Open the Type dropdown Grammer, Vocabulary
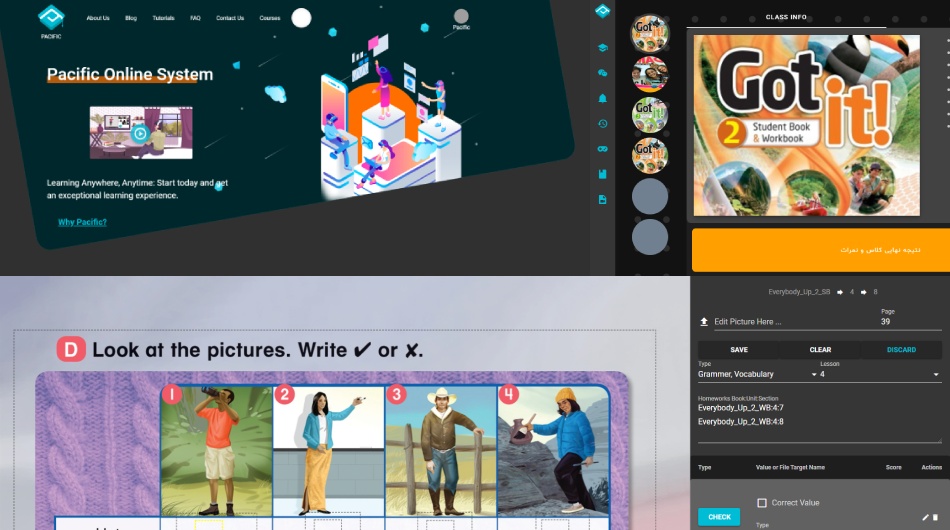Viewport: 950px width, 530px height. click(x=757, y=374)
